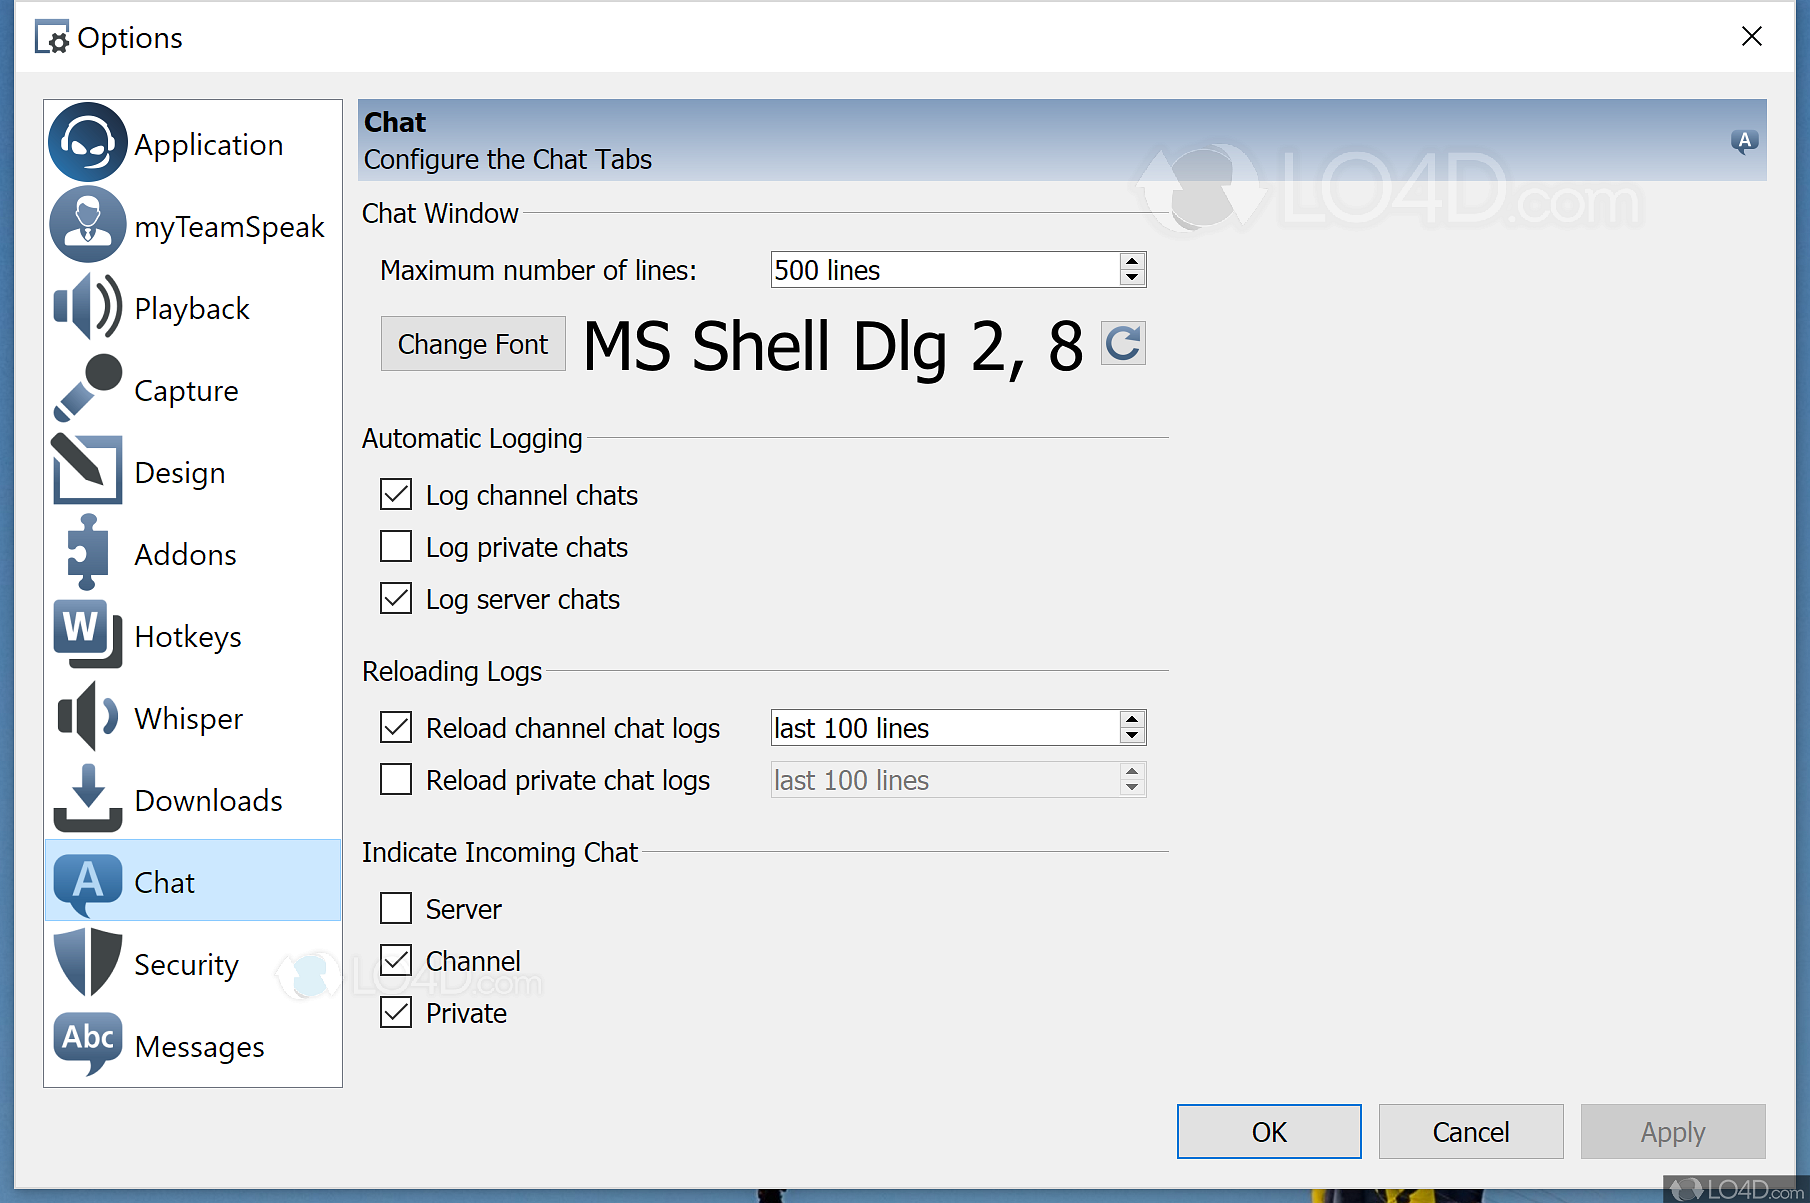Click the Addons puzzle piece icon
The height and width of the screenshot is (1203, 1810).
pyautogui.click(x=87, y=553)
